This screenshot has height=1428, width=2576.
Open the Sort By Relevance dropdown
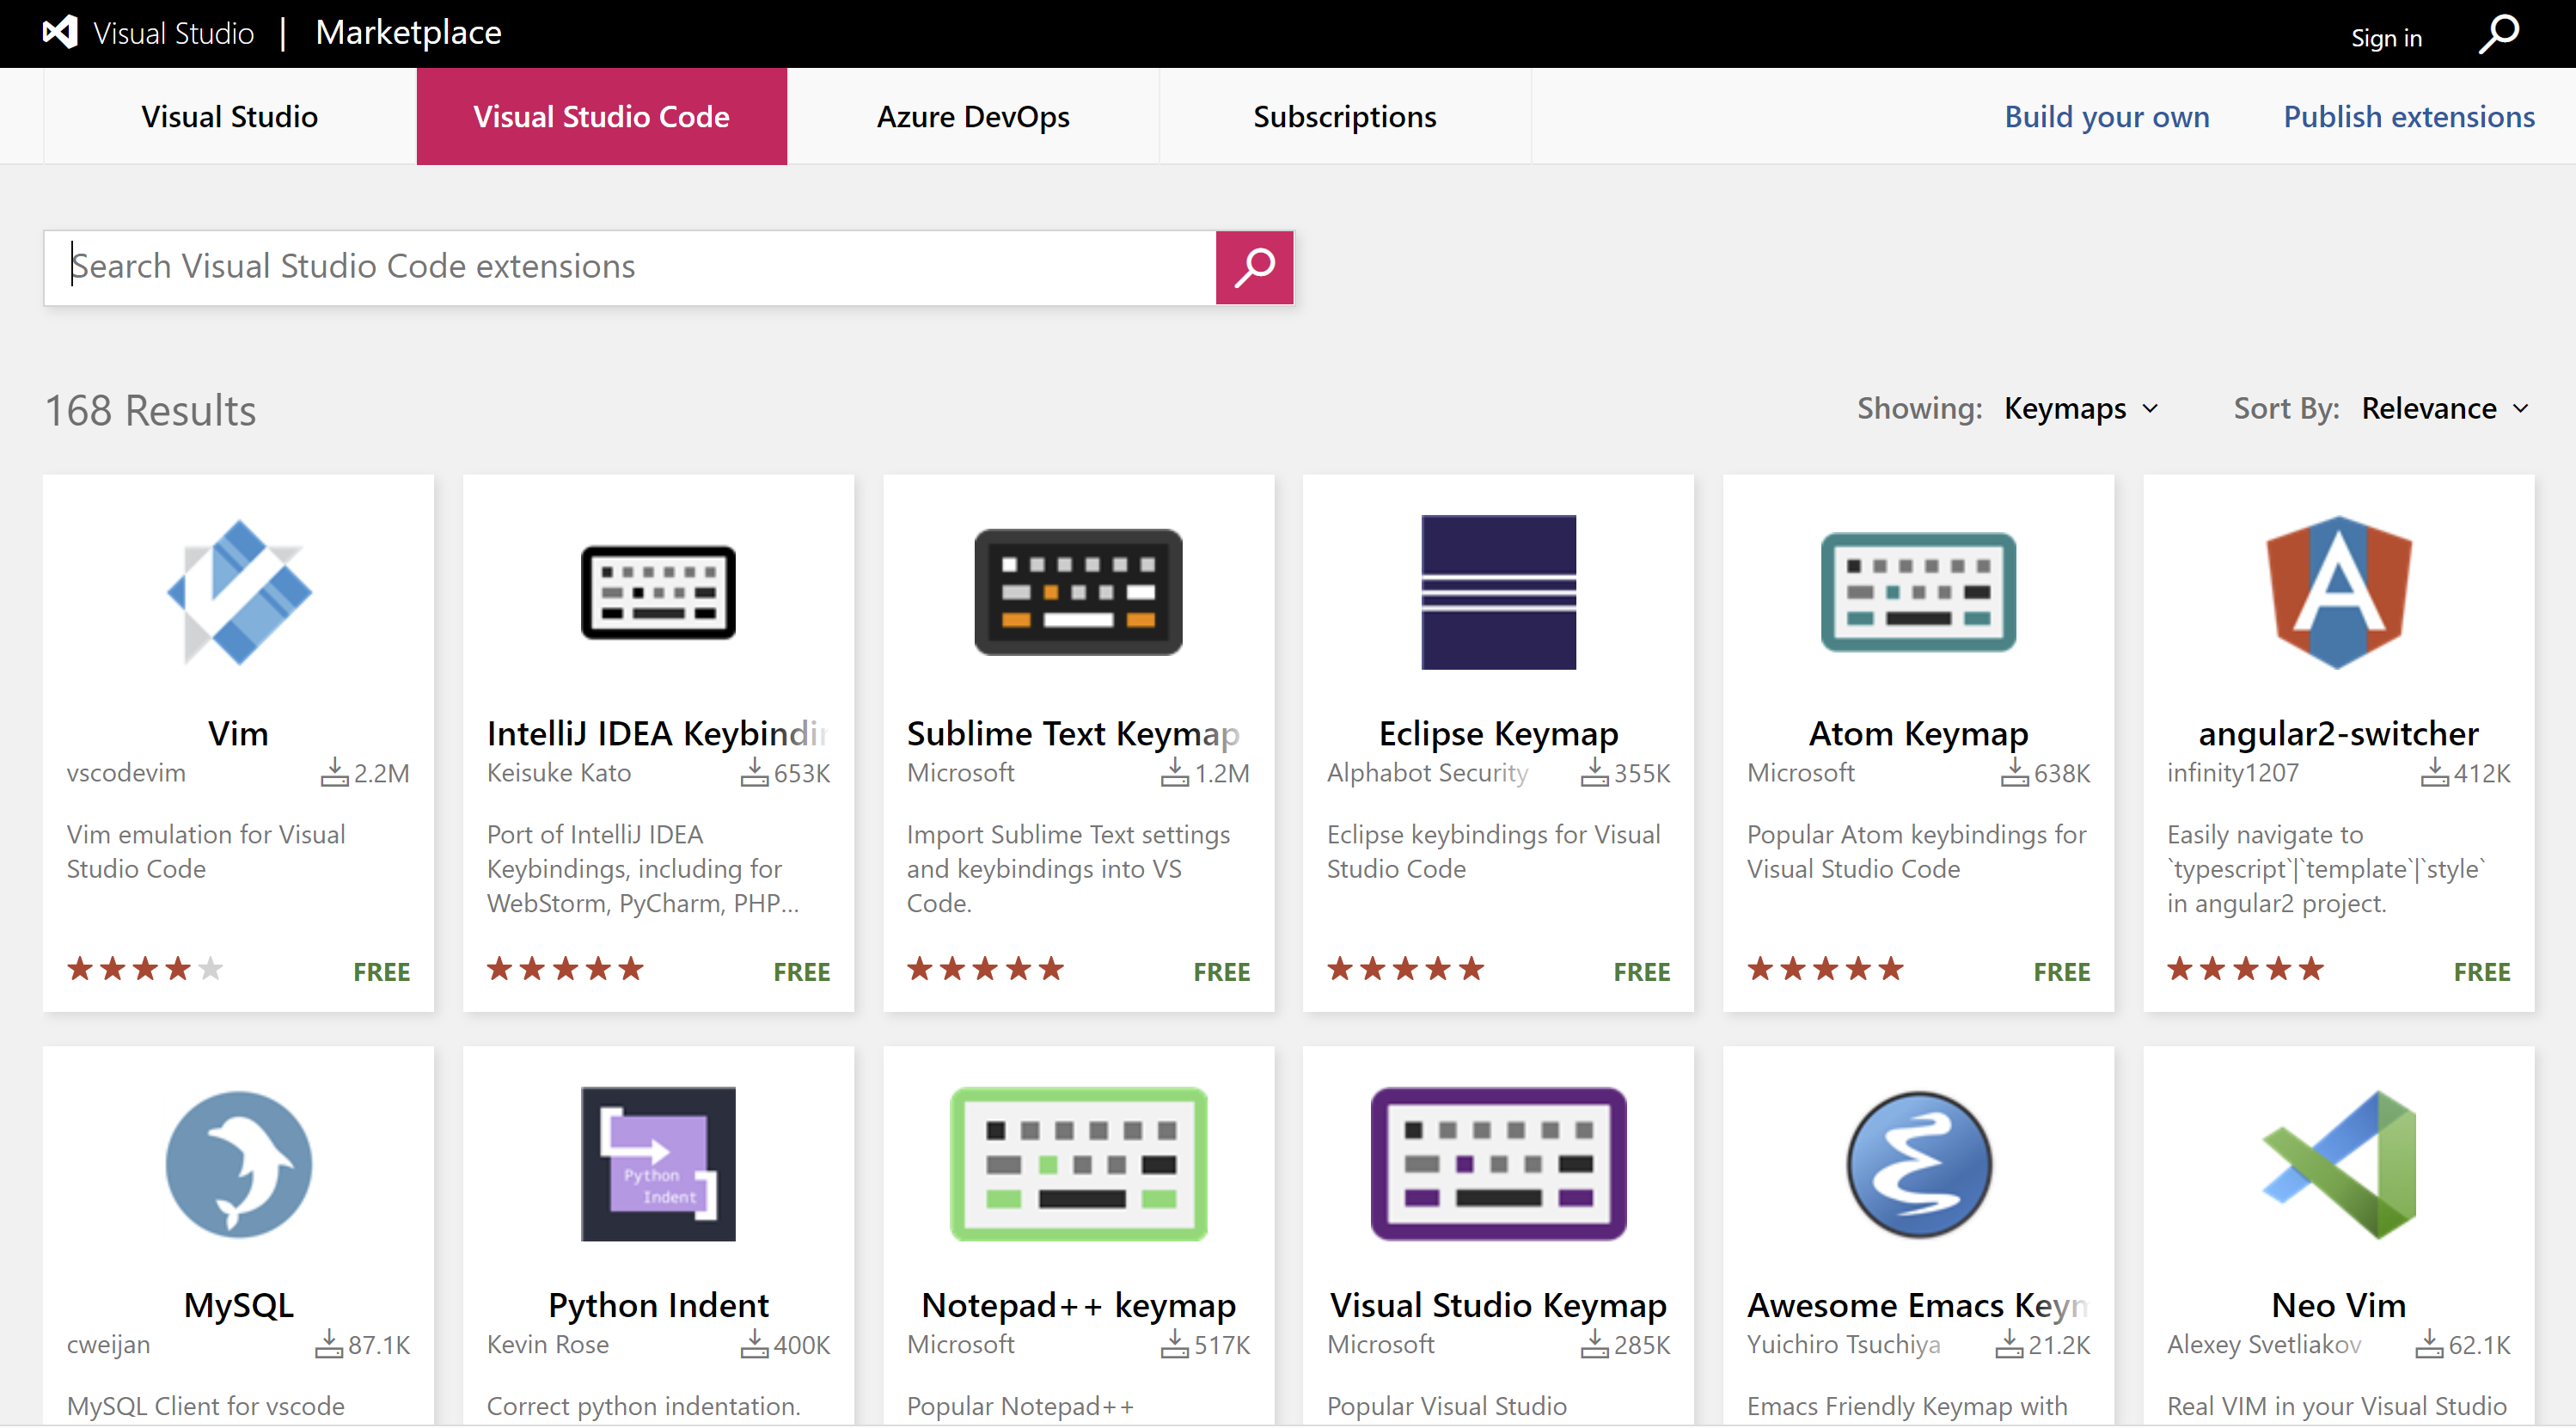(2444, 409)
